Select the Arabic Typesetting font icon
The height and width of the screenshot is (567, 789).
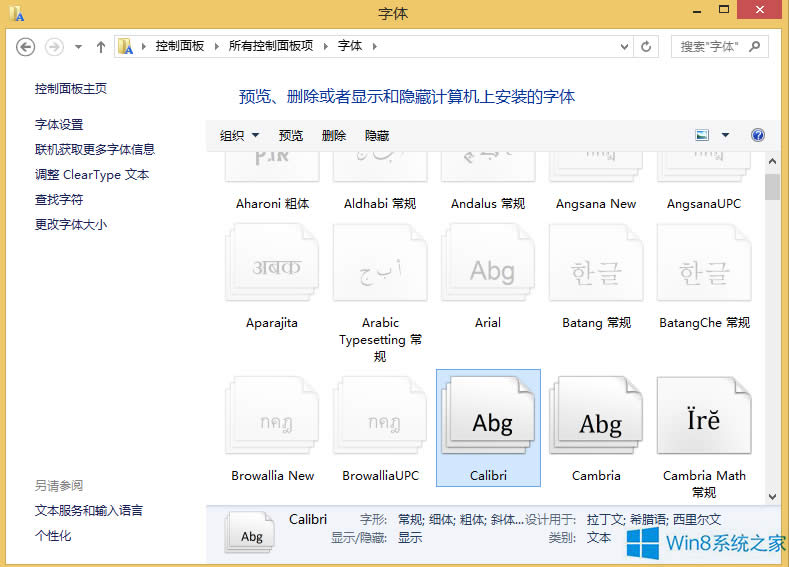tap(380, 263)
